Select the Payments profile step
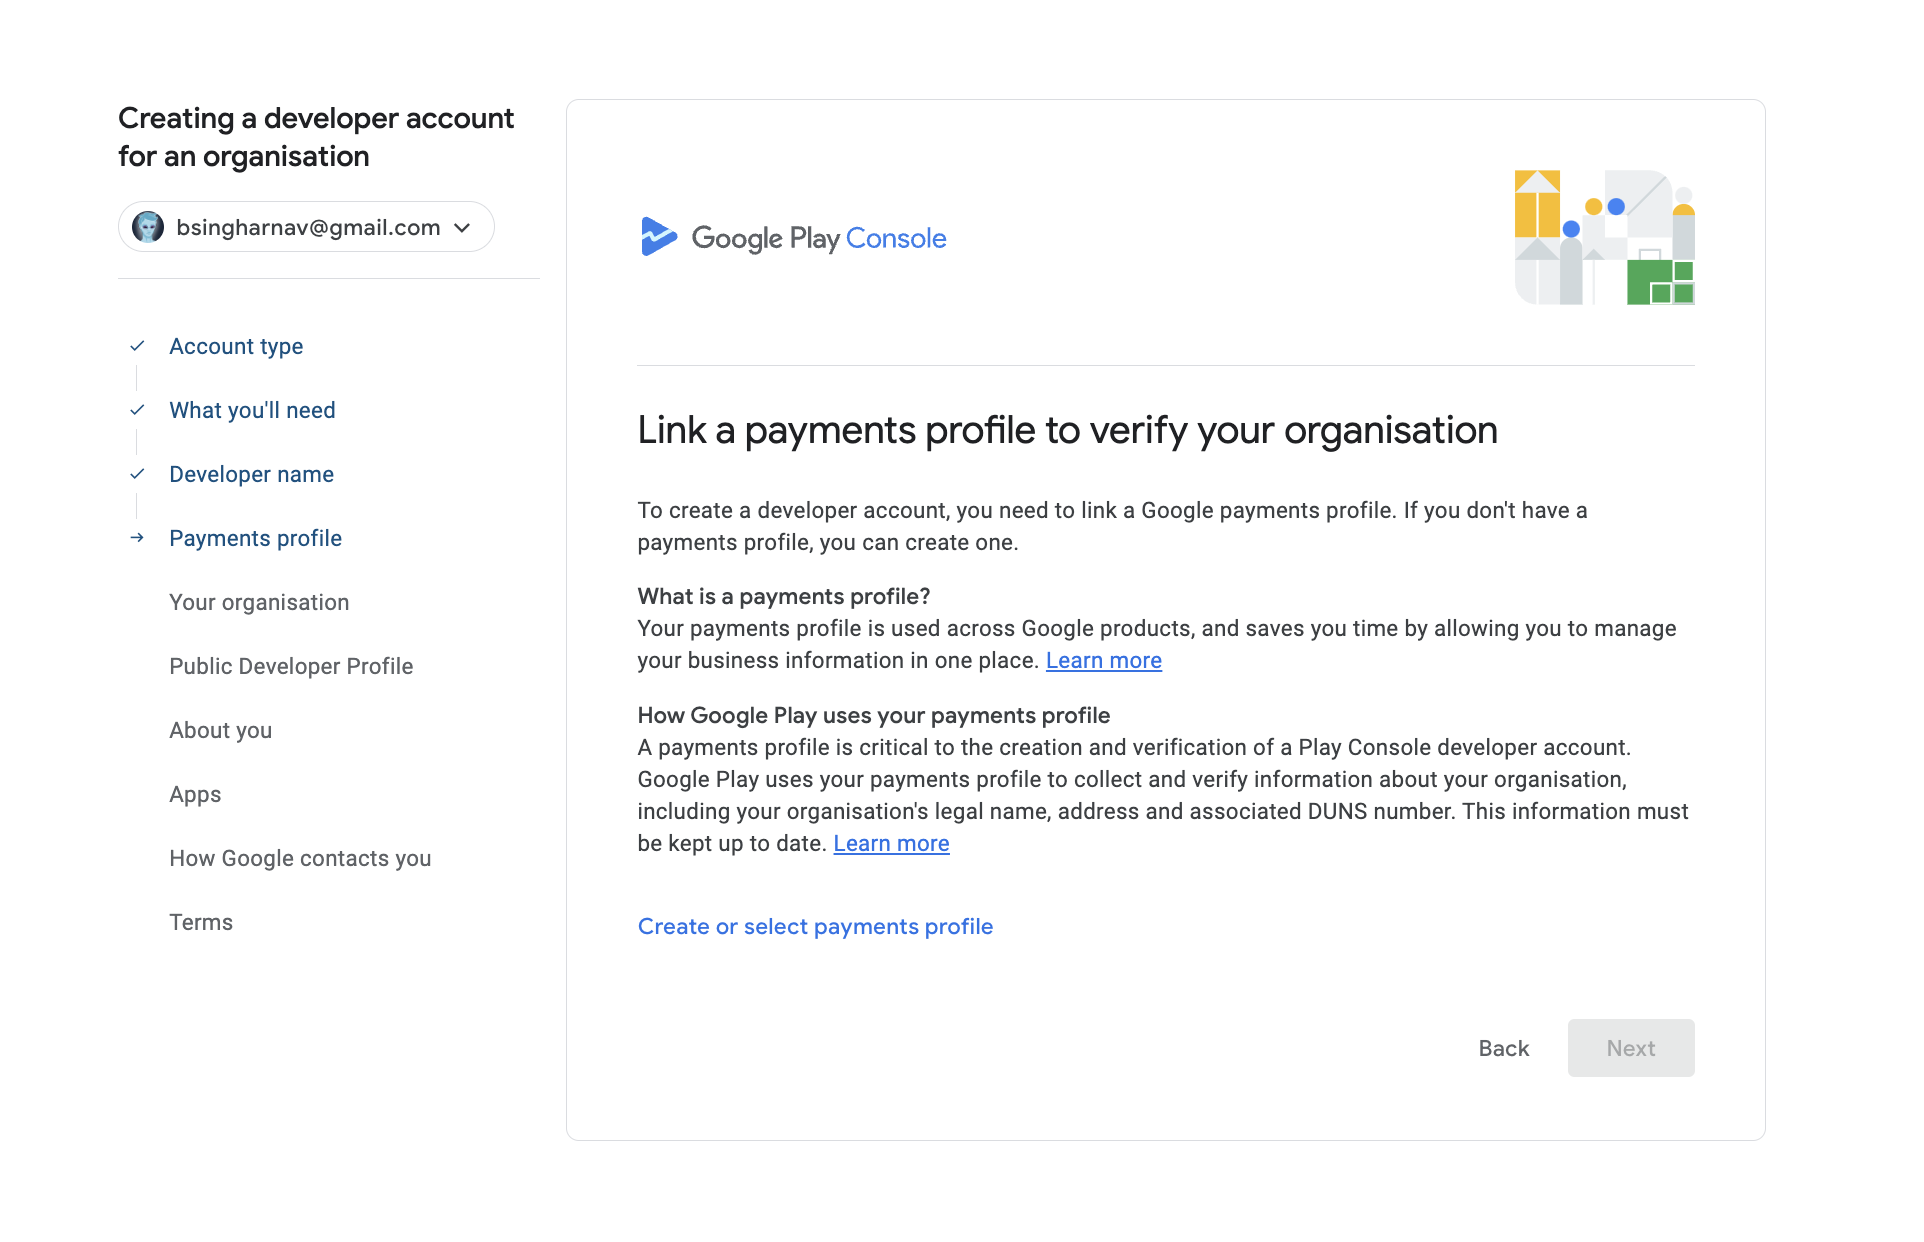 click(x=255, y=538)
